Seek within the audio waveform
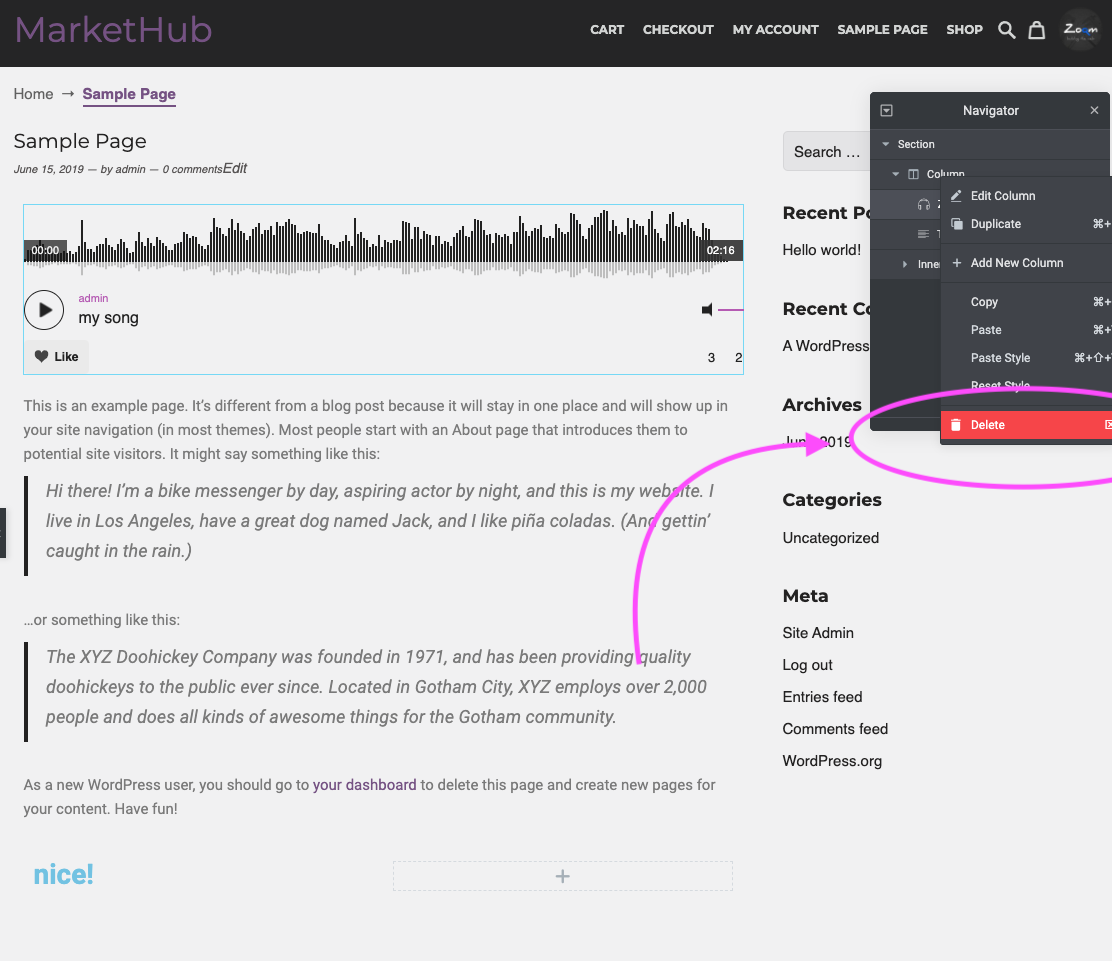The height and width of the screenshot is (961, 1112). (x=383, y=243)
